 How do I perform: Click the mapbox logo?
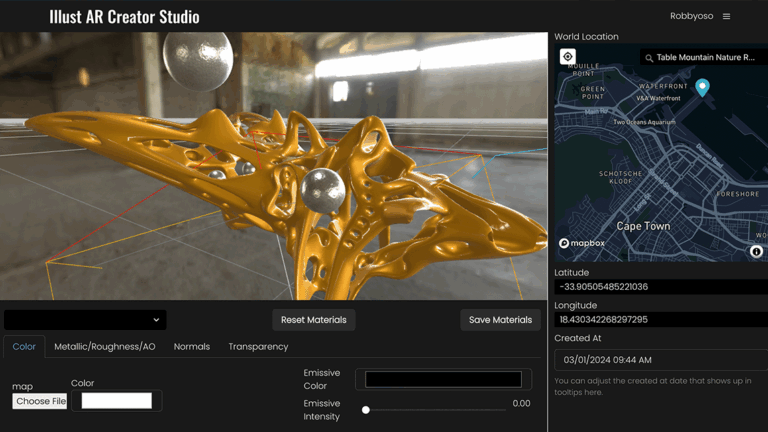coord(582,243)
